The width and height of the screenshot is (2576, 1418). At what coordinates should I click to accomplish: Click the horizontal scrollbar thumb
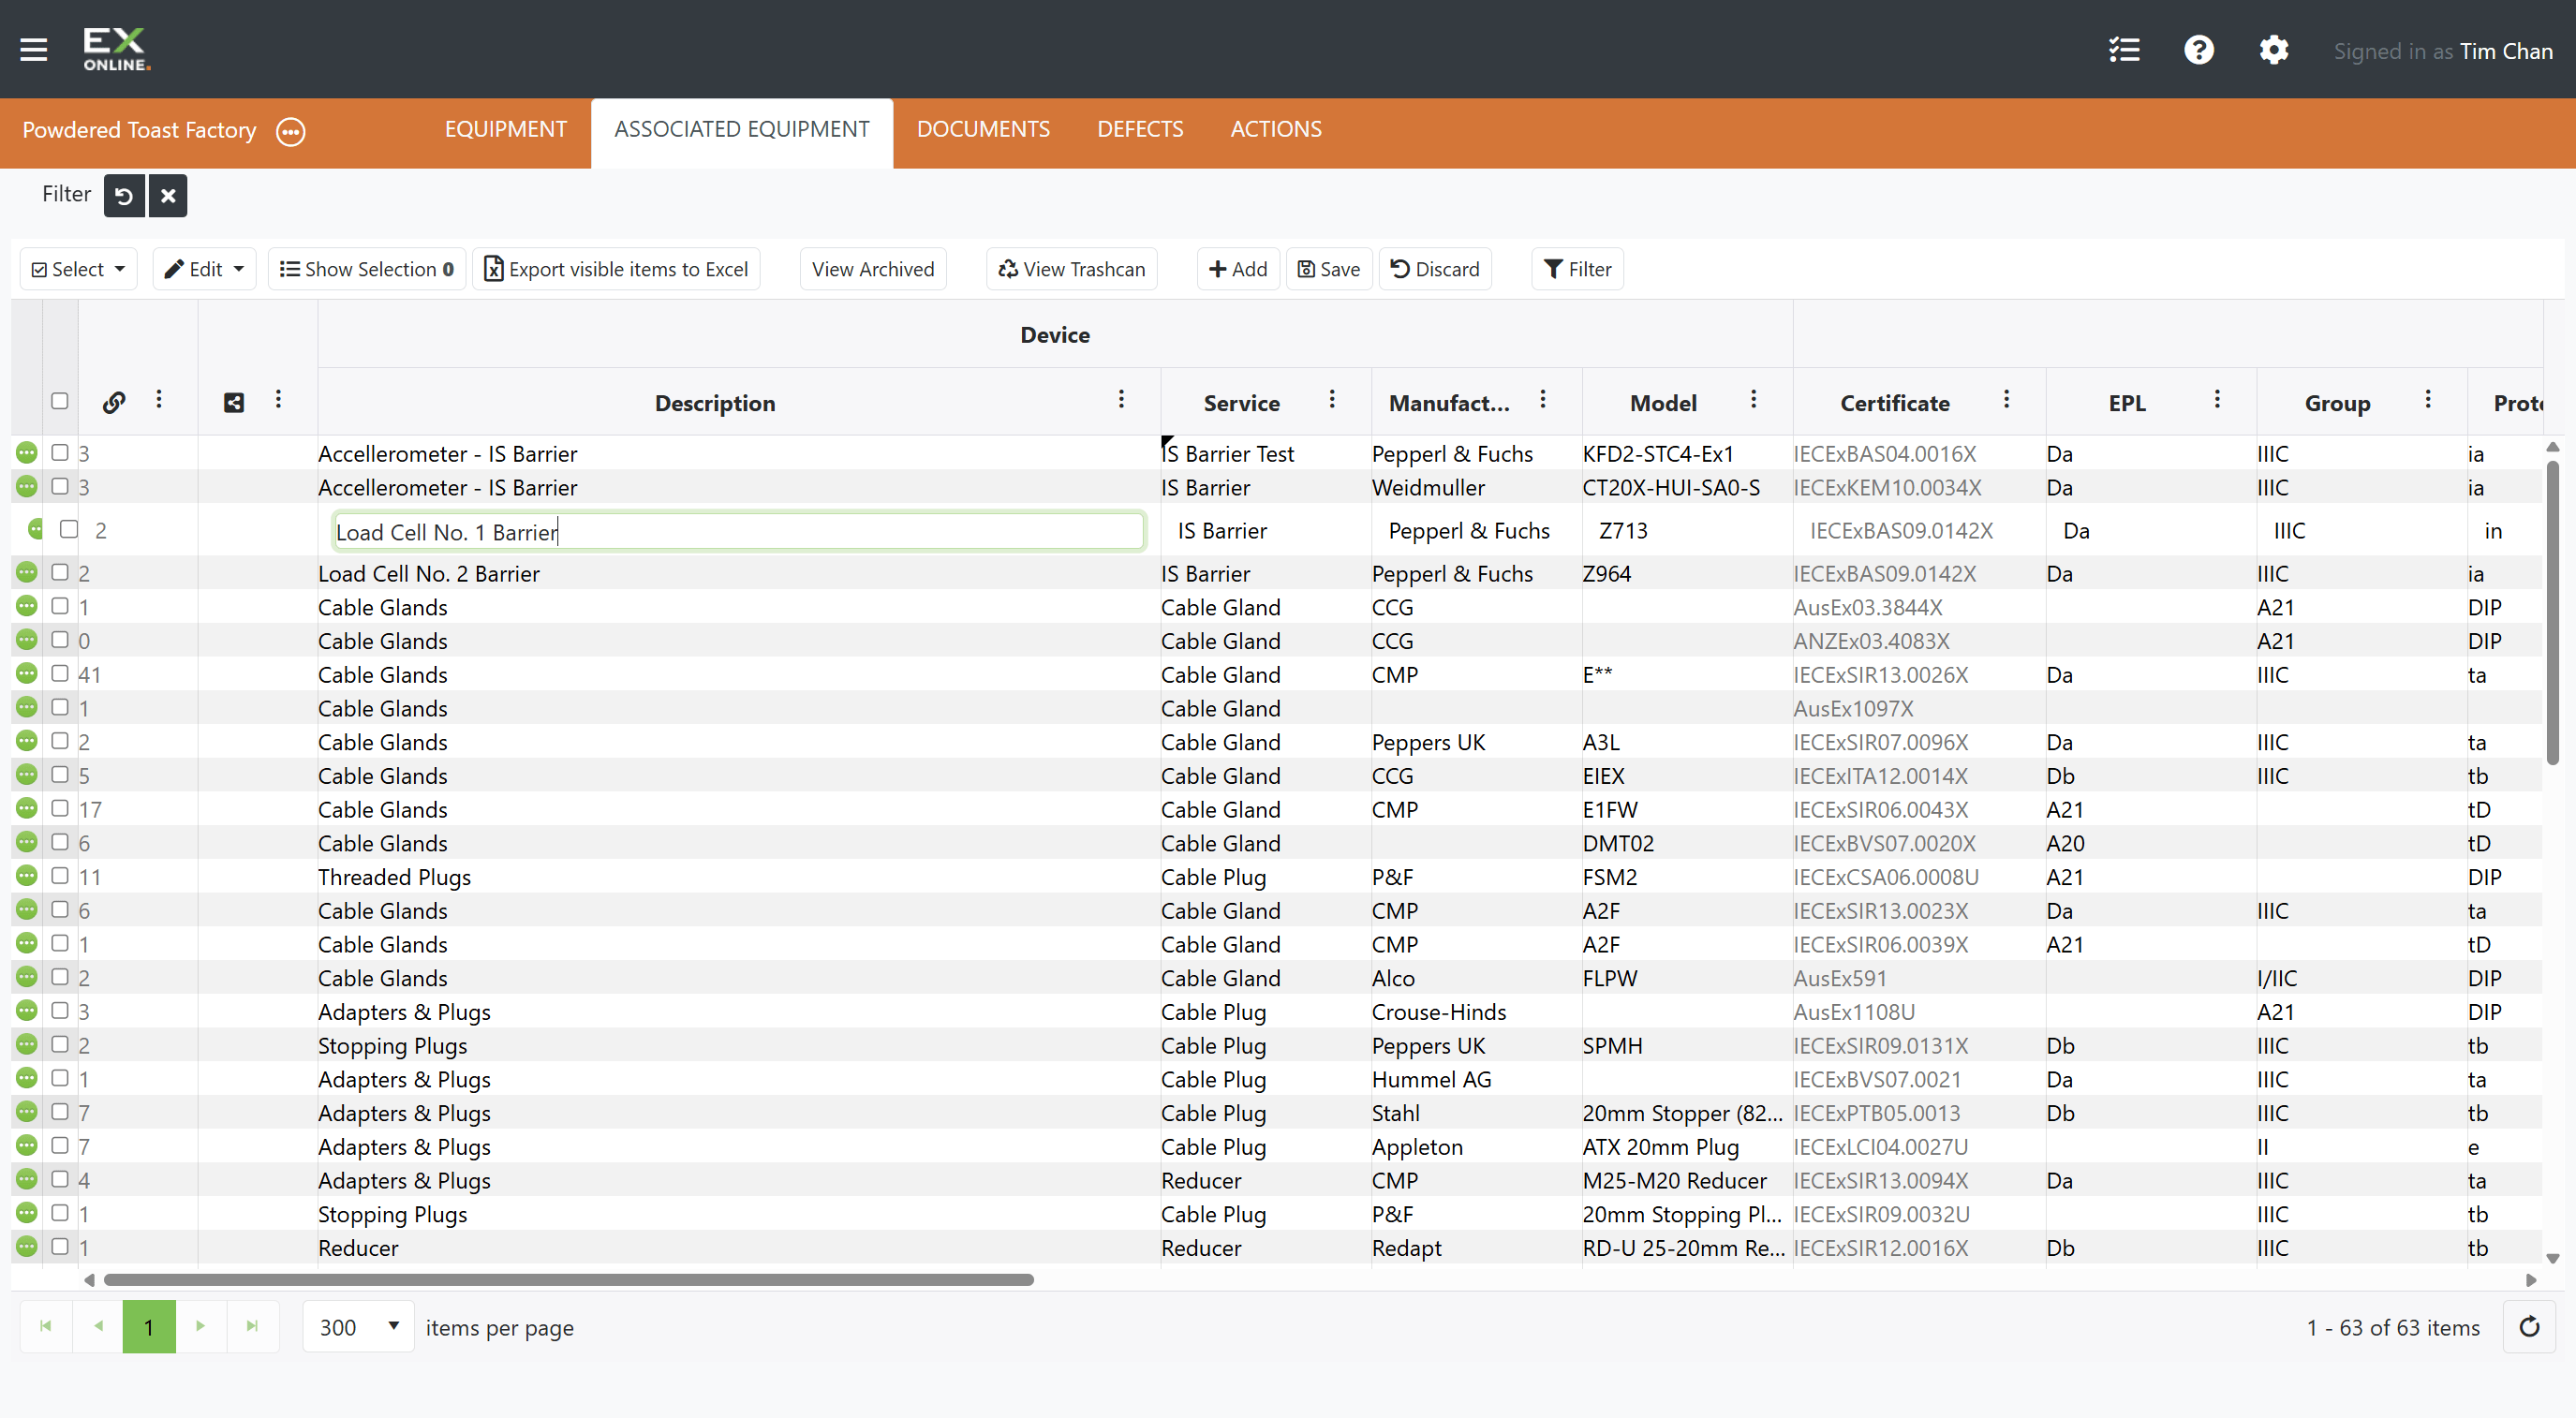click(x=568, y=1280)
